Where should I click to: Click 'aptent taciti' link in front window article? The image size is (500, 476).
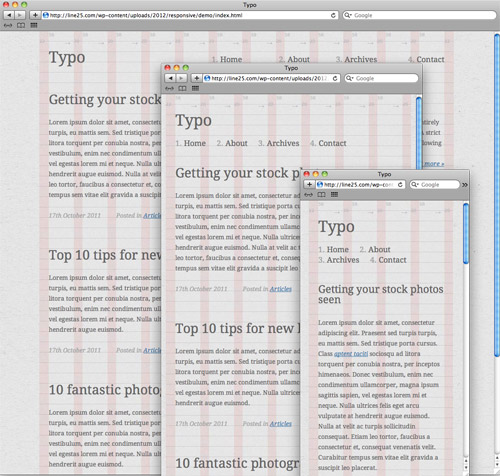click(351, 354)
